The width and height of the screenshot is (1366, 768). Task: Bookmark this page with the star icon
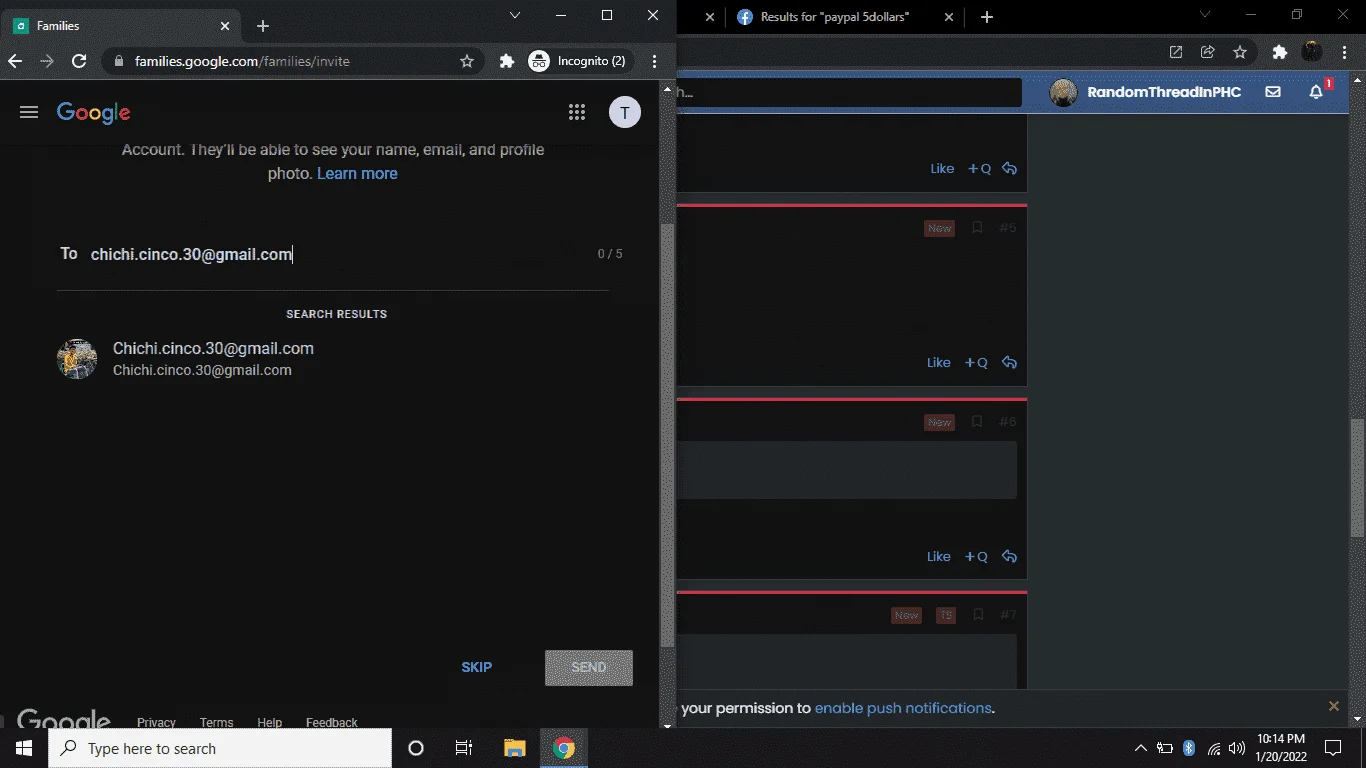pyautogui.click(x=467, y=61)
